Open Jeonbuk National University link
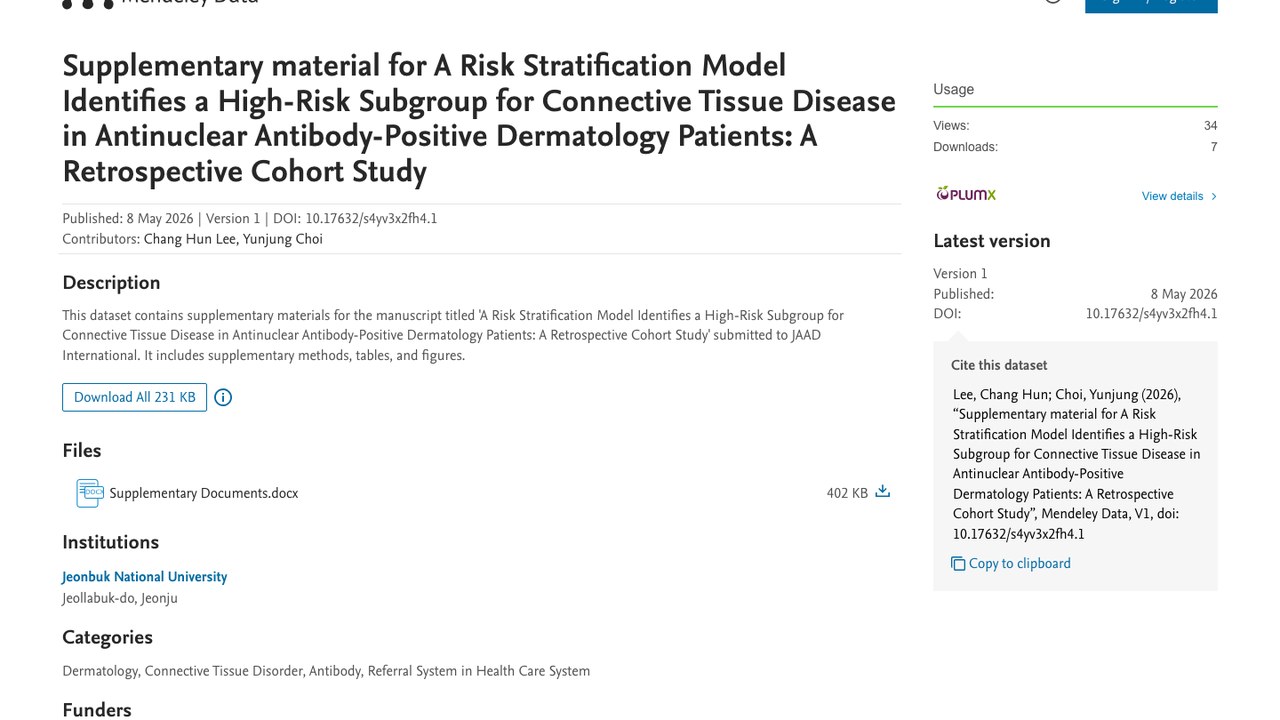This screenshot has width=1280, height=720. pyautogui.click(x=144, y=577)
